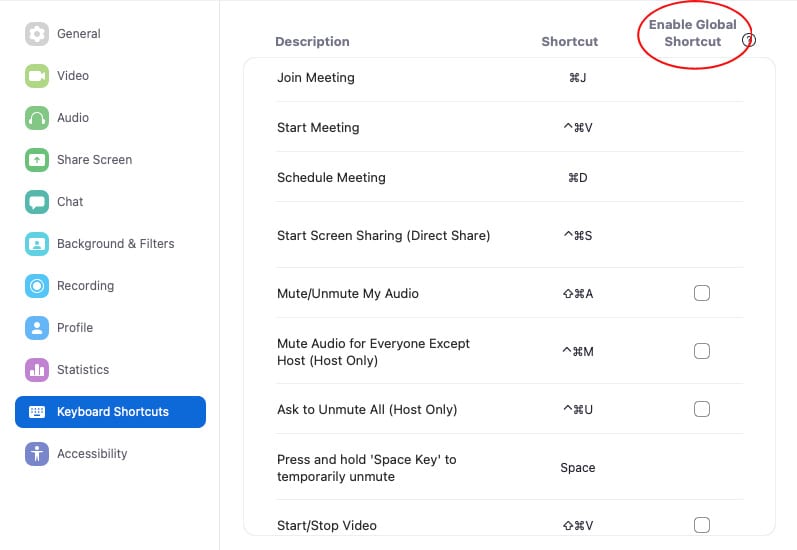
Task: Open the Recording icon
Action: (37, 286)
